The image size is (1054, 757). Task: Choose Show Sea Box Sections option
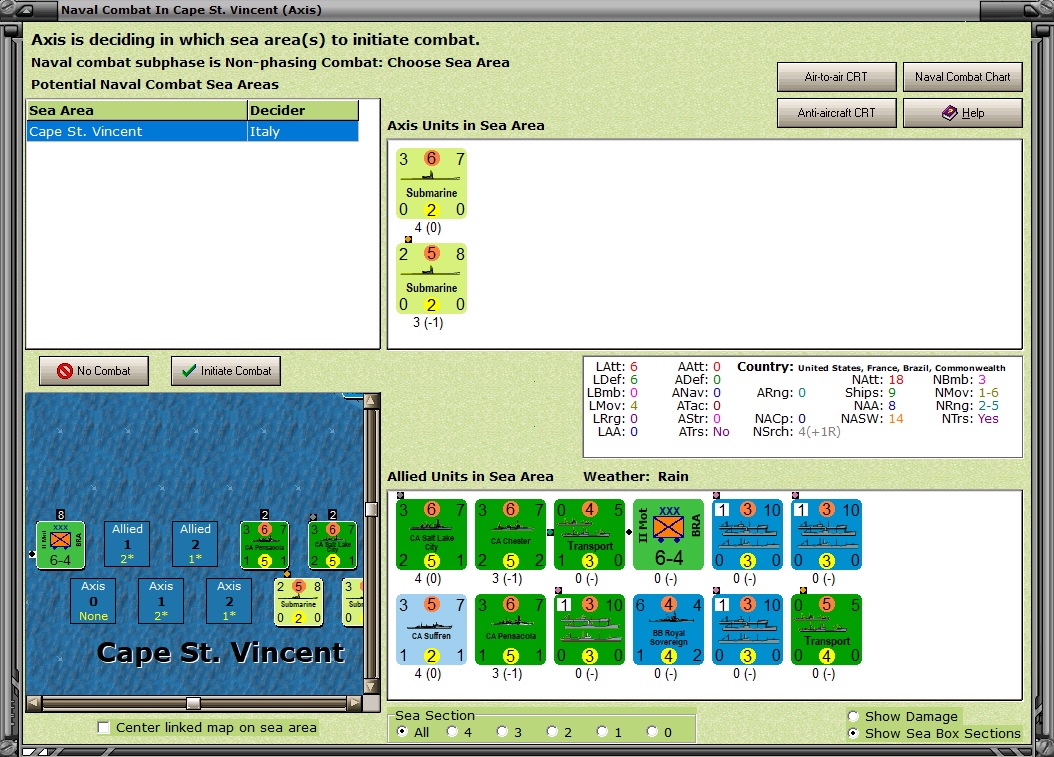click(x=854, y=733)
